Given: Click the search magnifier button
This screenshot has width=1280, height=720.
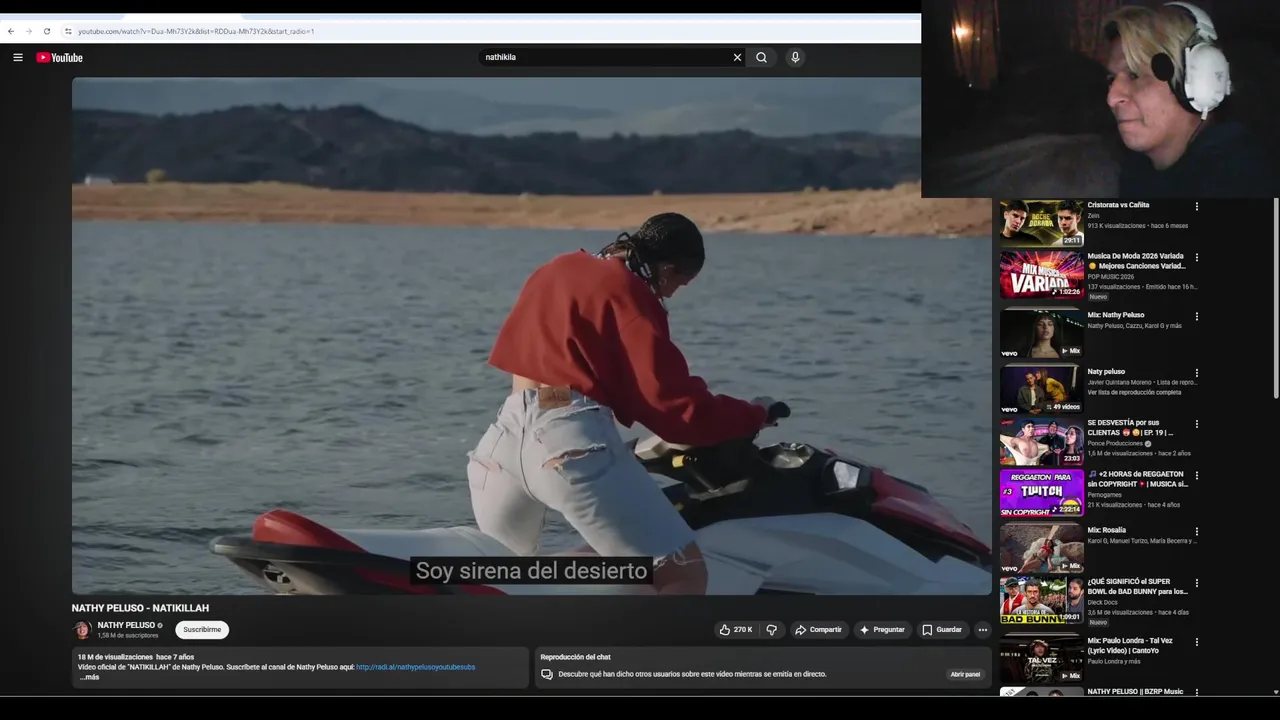Looking at the screenshot, I should pos(762,57).
